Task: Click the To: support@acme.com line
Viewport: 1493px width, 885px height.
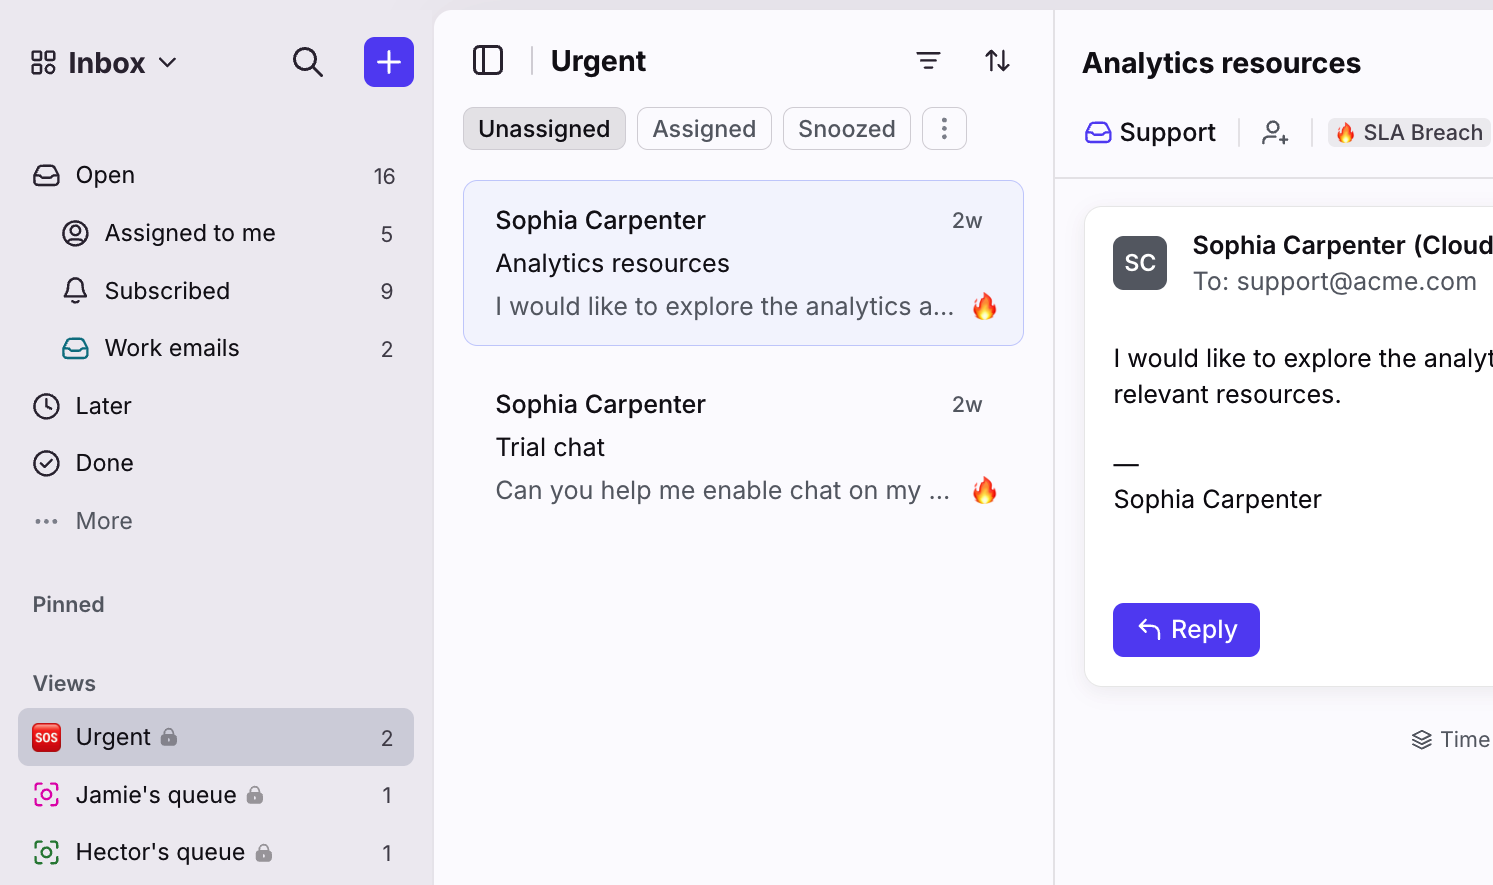Action: point(1334,281)
